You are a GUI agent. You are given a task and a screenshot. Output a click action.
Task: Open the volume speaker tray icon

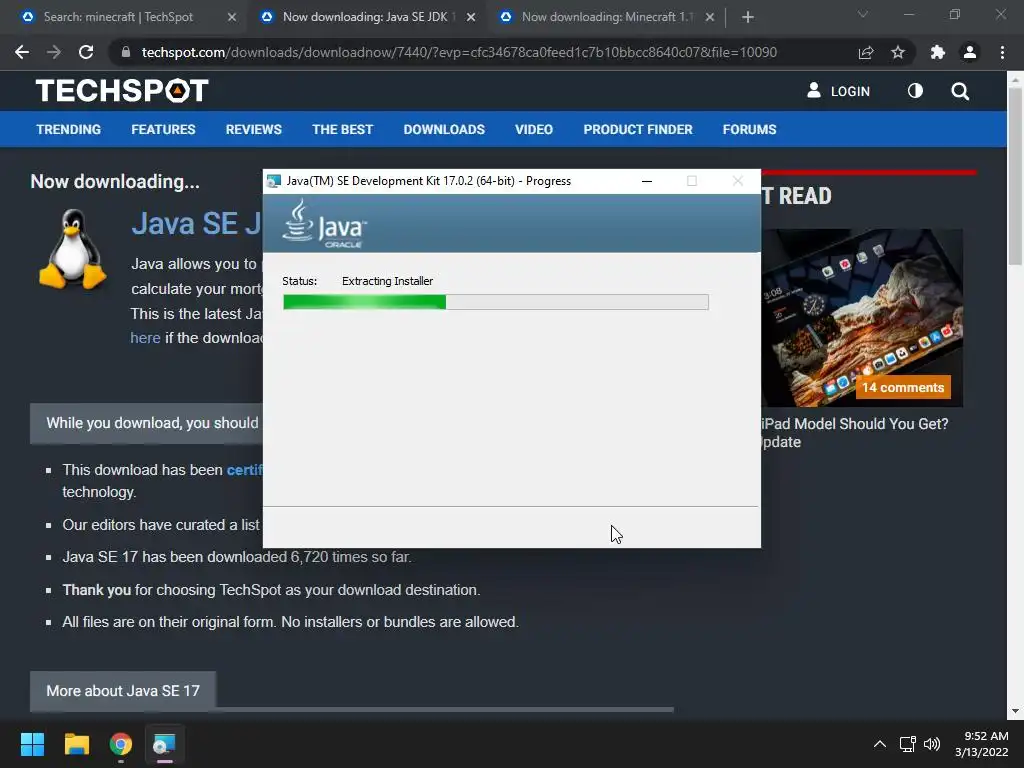(932, 744)
